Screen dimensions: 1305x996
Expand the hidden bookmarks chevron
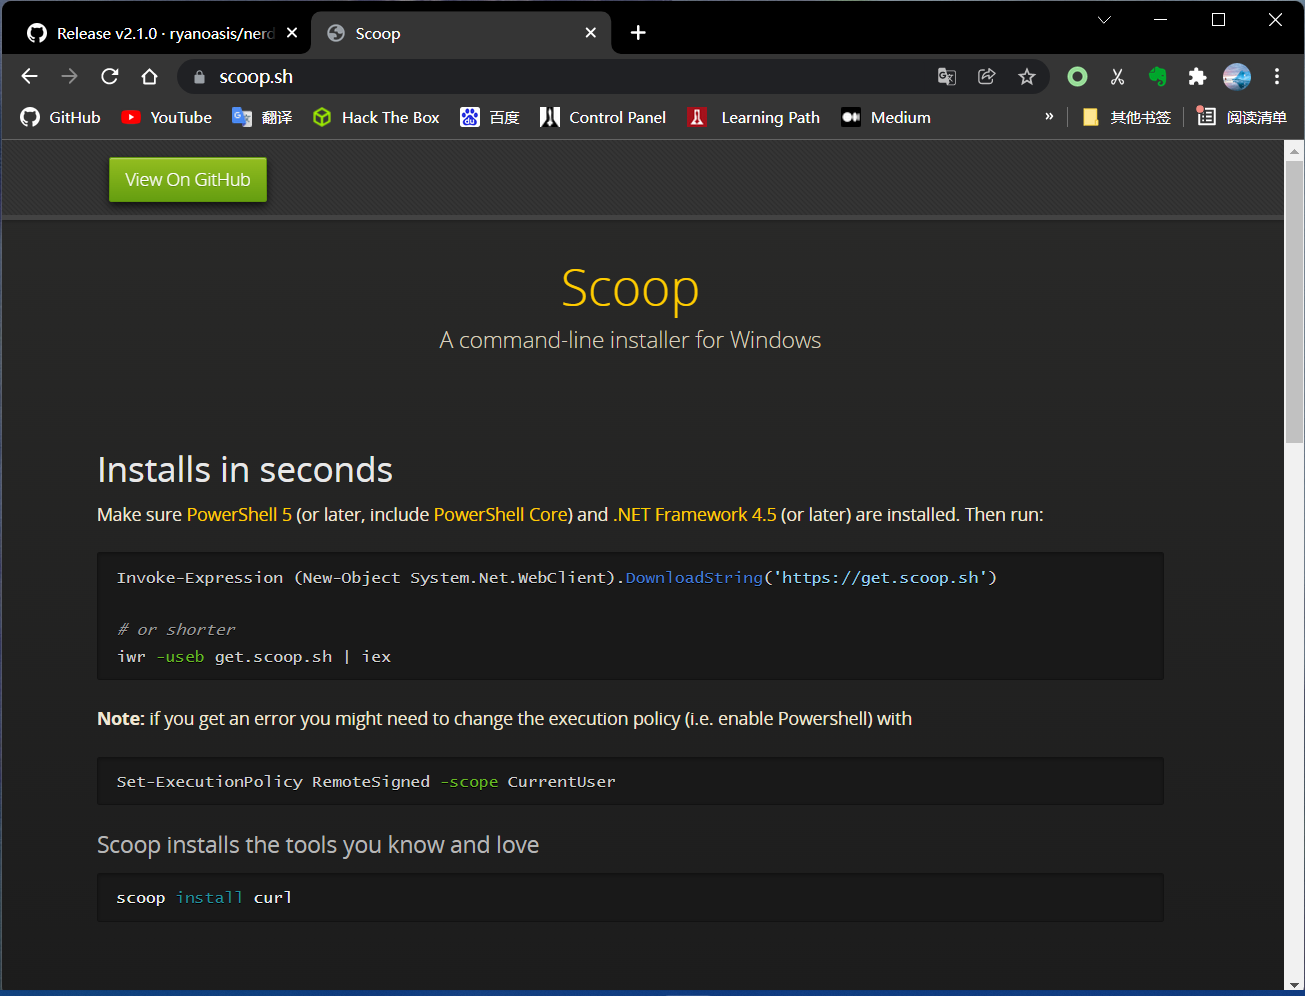point(1049,117)
